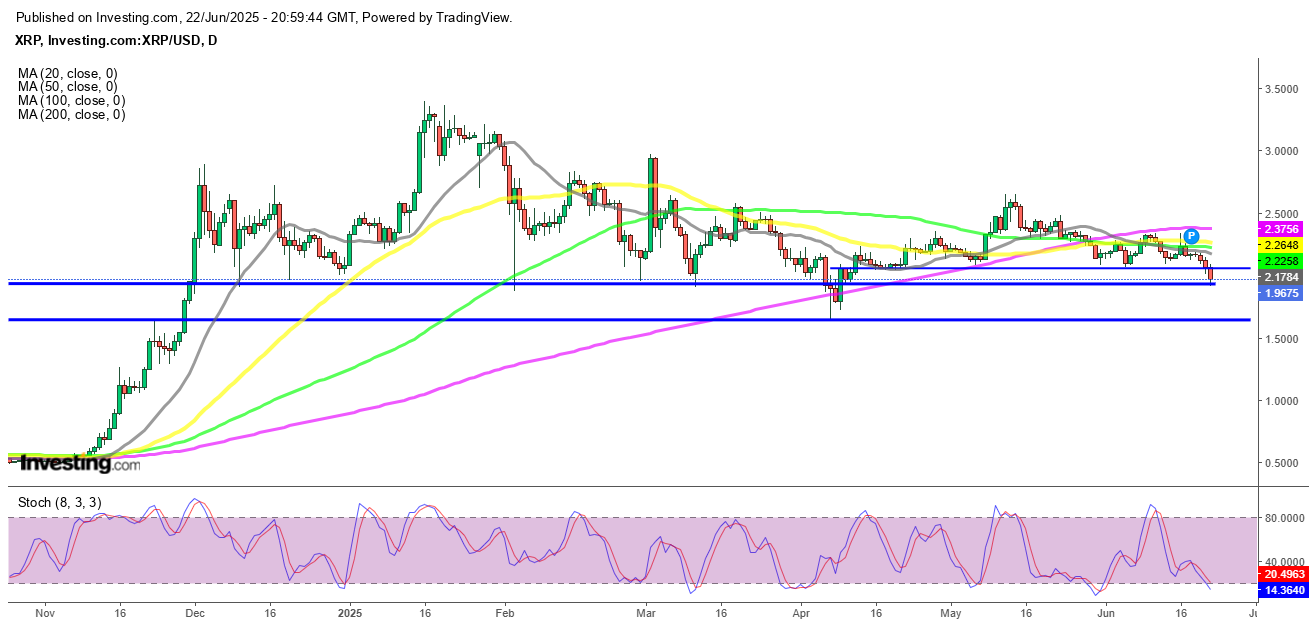Image resolution: width=1316 pixels, height=626 pixels.
Task: Click the XRP/USD symbol title text
Action: pyautogui.click(x=118, y=40)
